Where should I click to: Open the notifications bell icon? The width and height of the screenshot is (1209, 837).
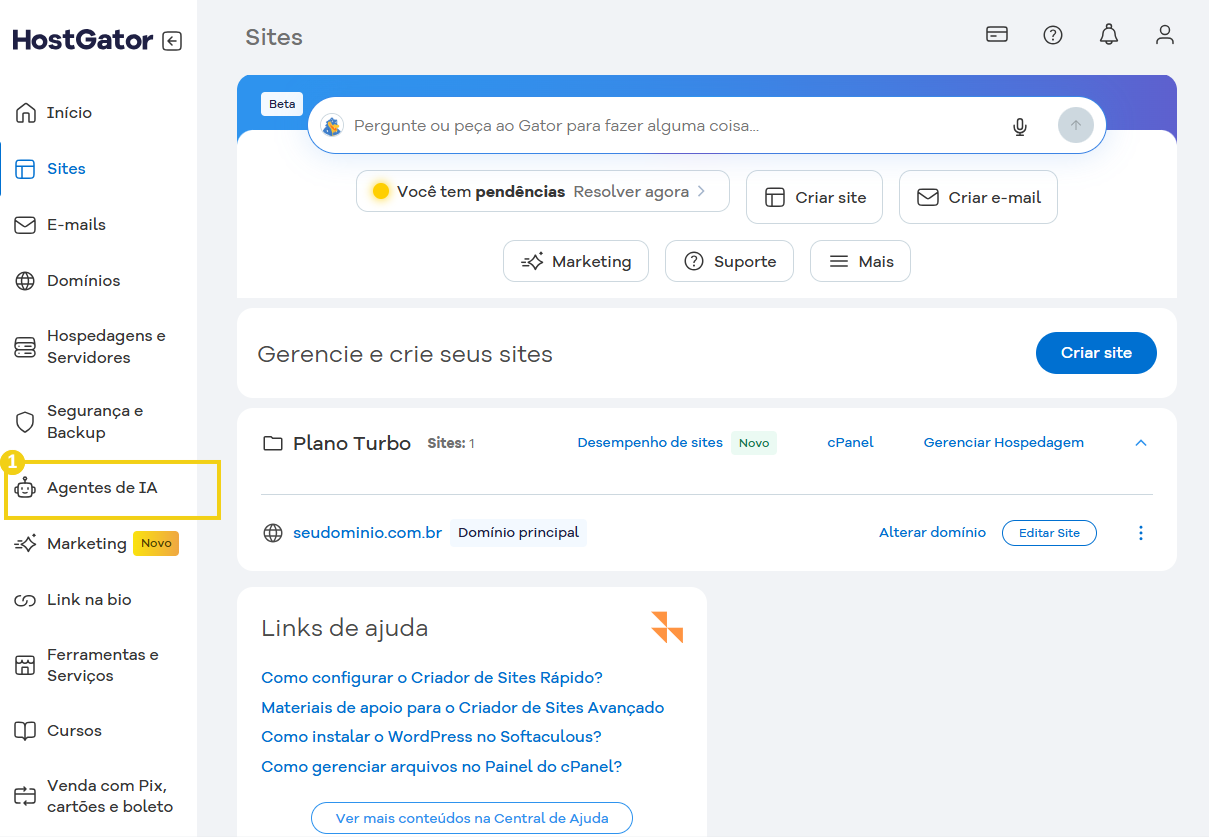tap(1108, 35)
